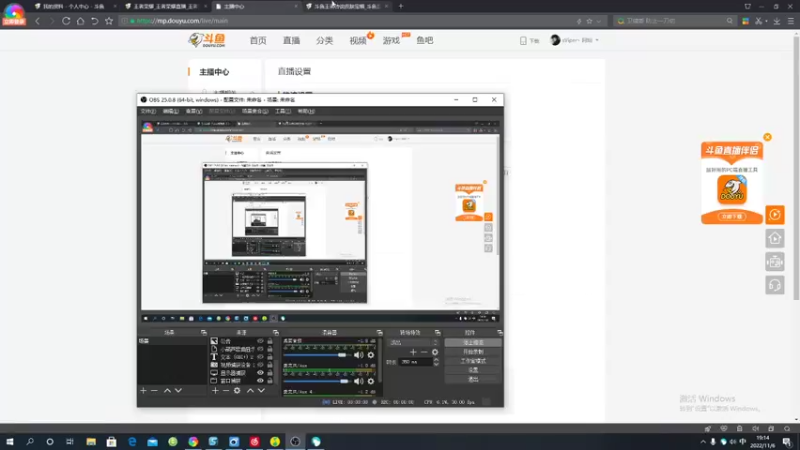Reload the page in the browser toolbar
Viewport: 800px width, 450px height.
tap(66, 21)
